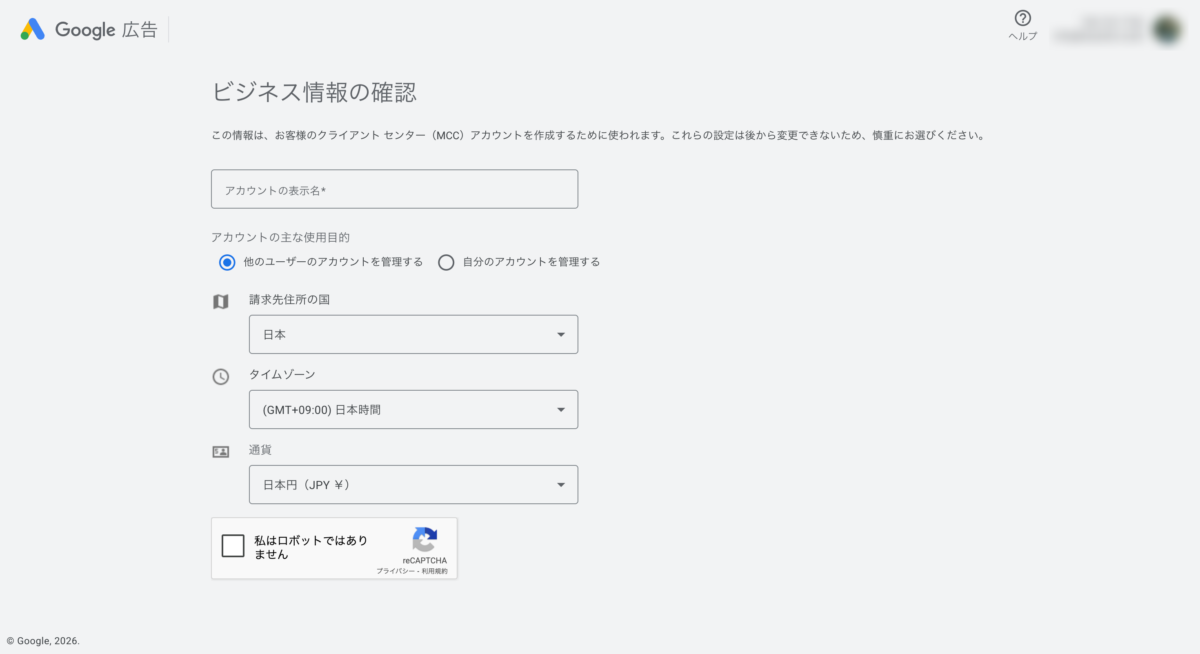
Task: Expand the 日本円 (JPY ¥) currency dropdown
Action: pos(413,485)
